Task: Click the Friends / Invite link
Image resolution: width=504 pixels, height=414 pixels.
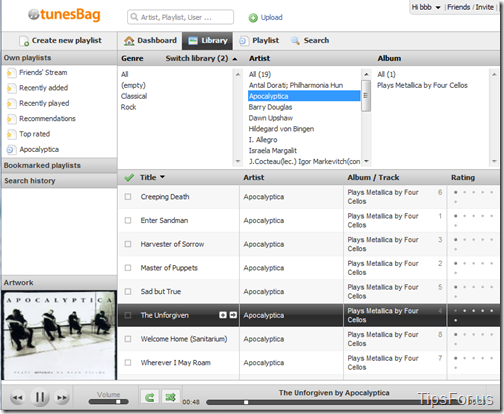Action: pos(470,7)
